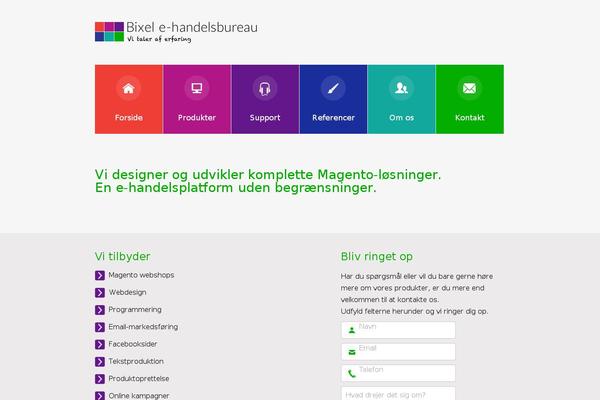
Task: Click the phone icon in Telefon field
Action: click(352, 373)
